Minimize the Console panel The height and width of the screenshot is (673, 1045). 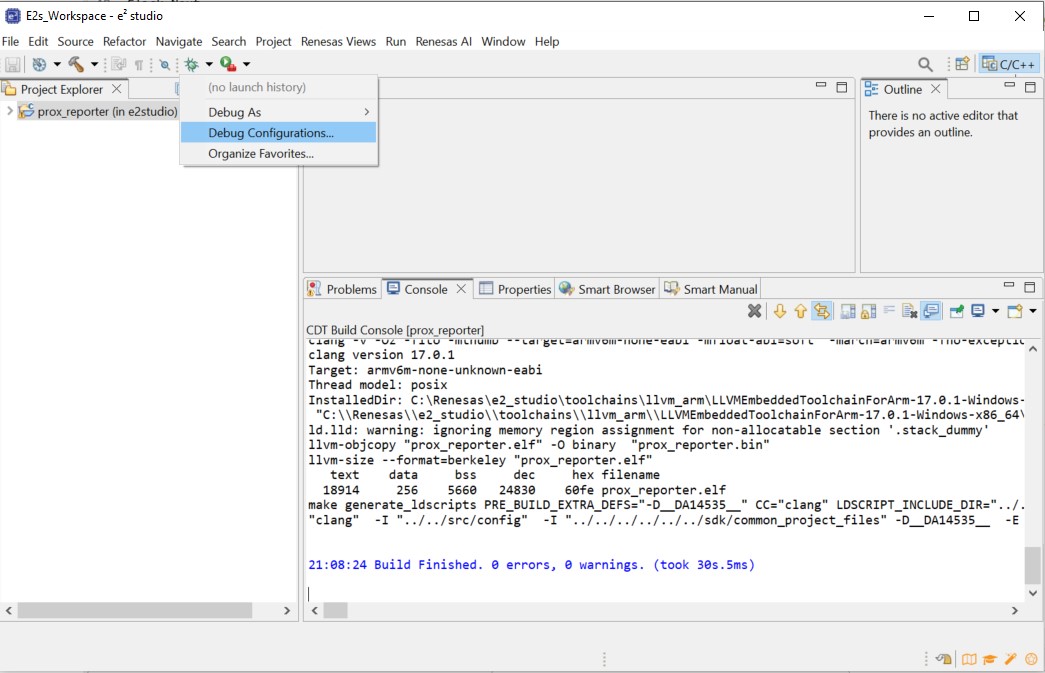coord(1009,286)
